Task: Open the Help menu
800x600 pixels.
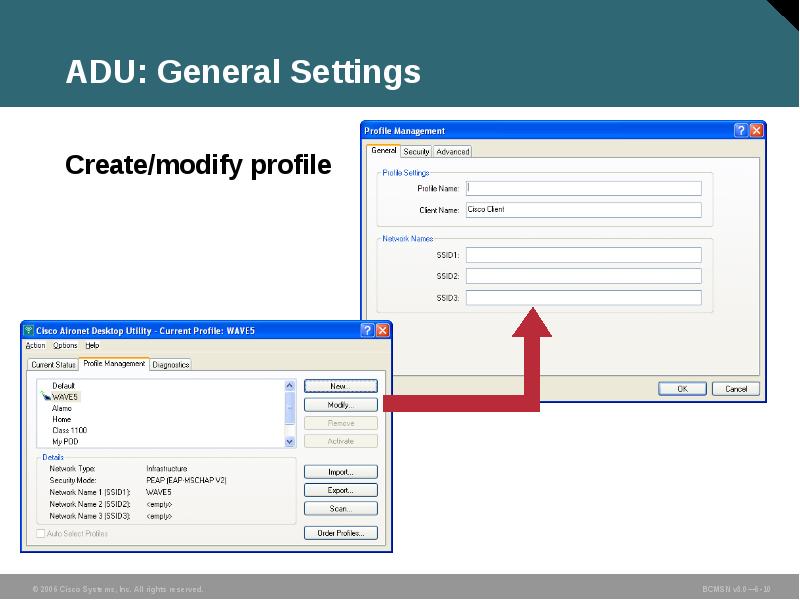Action: (91, 345)
